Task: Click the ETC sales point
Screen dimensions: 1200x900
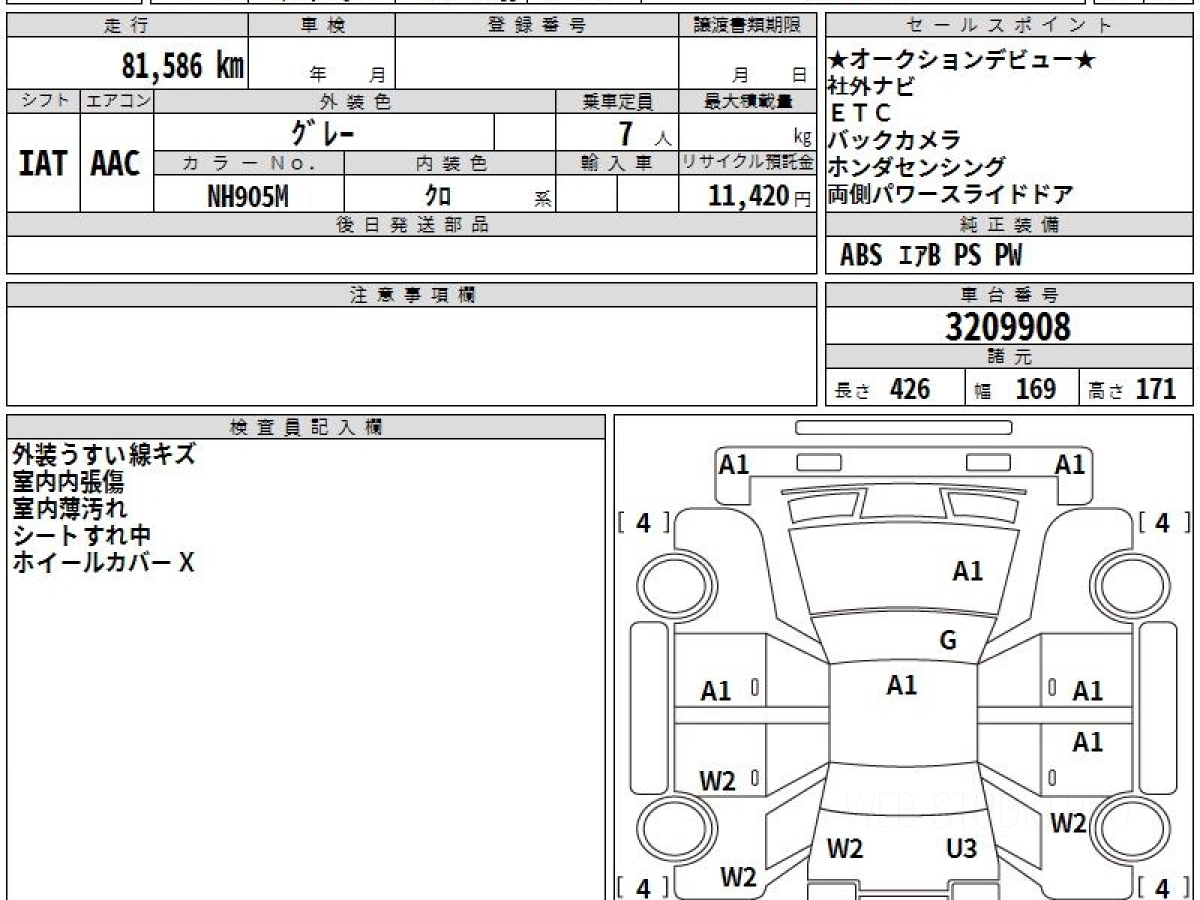Action: click(860, 113)
